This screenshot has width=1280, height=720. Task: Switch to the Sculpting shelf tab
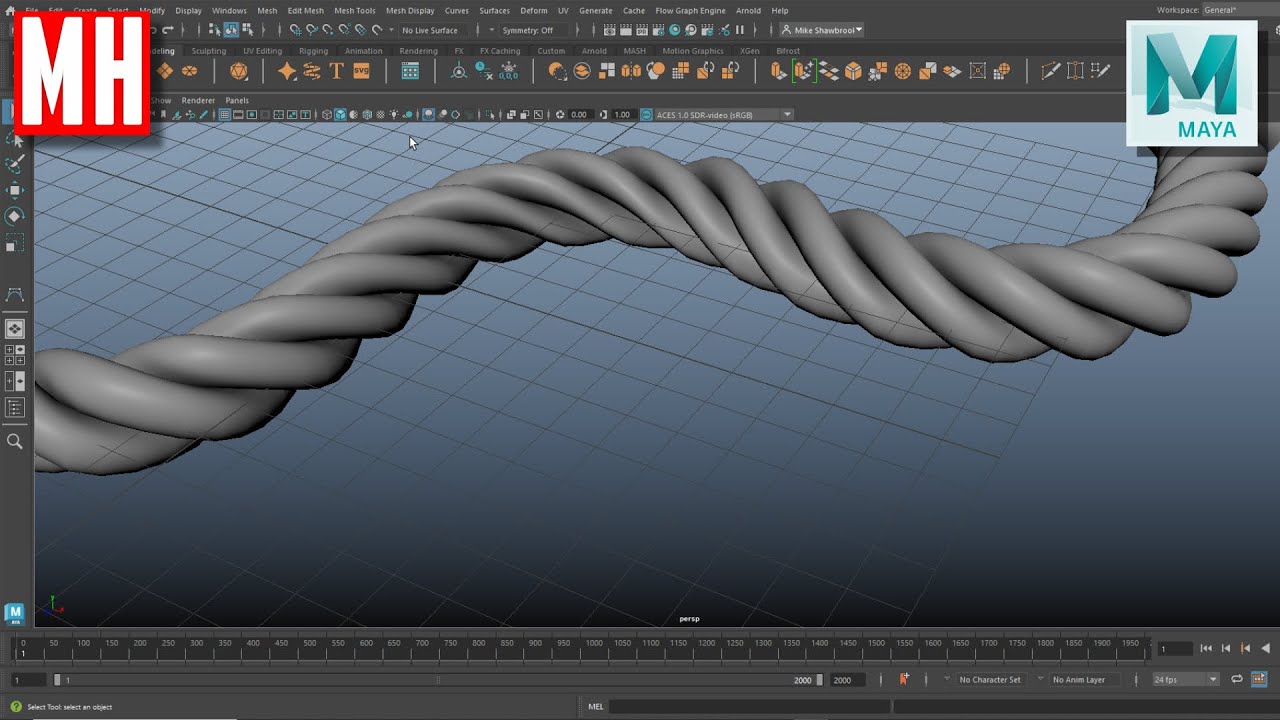point(209,50)
